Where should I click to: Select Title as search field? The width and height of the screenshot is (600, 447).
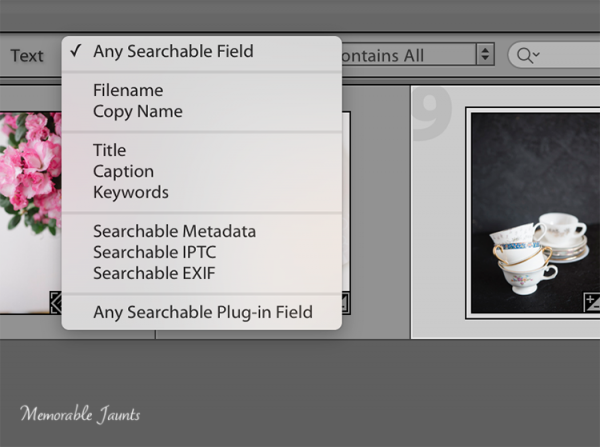point(110,150)
